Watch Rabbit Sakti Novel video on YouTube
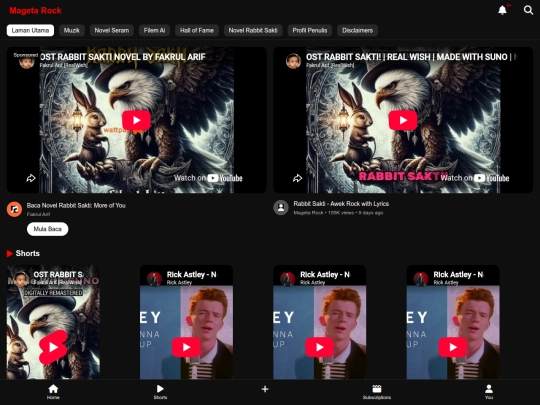 coord(208,178)
